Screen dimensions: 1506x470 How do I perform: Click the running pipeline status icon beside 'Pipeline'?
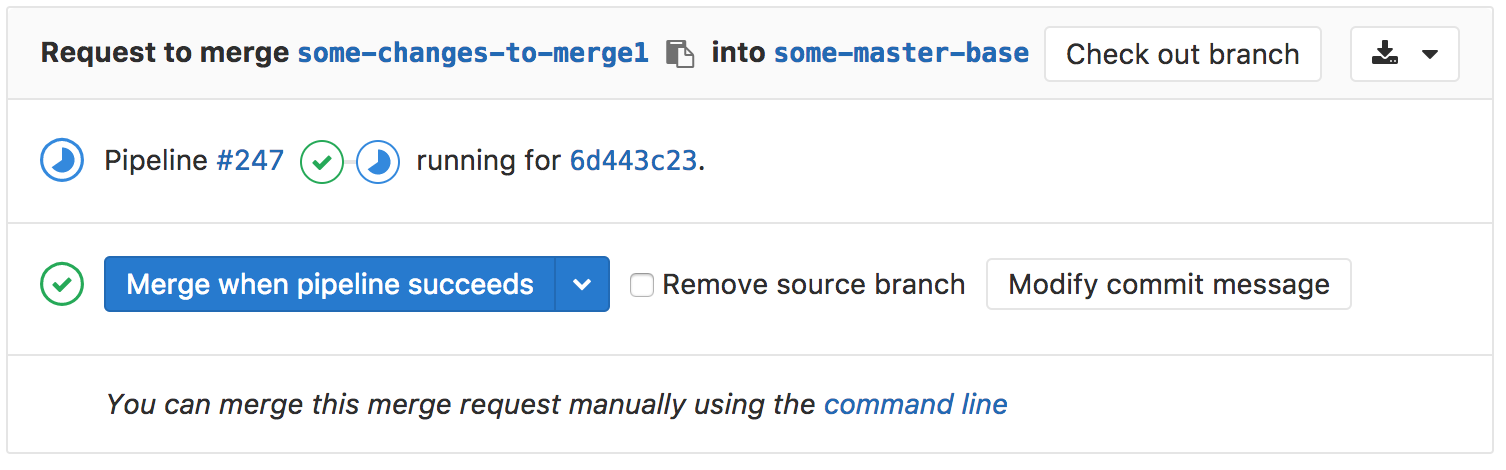62,161
